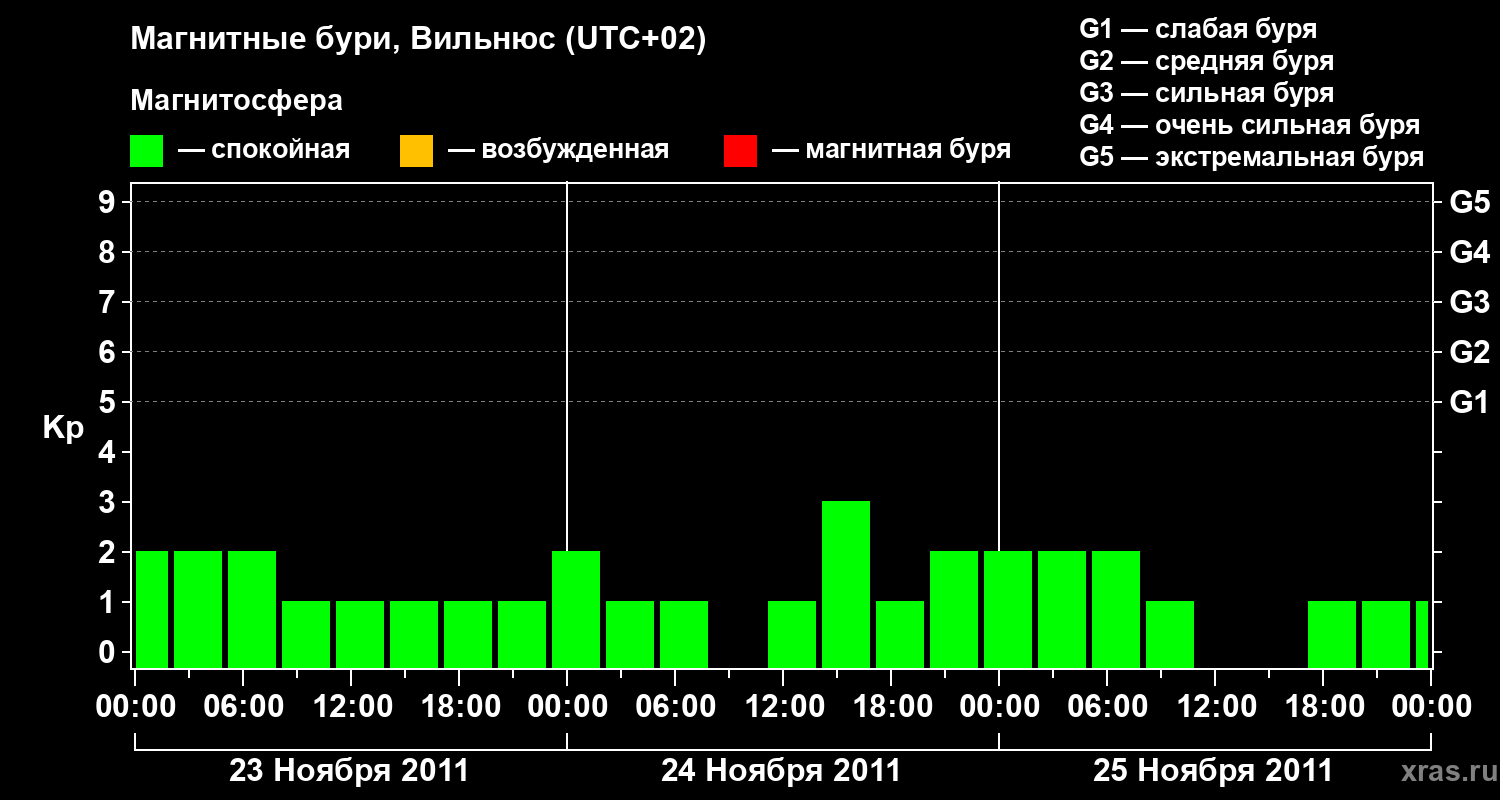Click the first Kp 2 bar of 24 November
Image resolution: width=1500 pixels, height=800 pixels.
click(x=576, y=609)
